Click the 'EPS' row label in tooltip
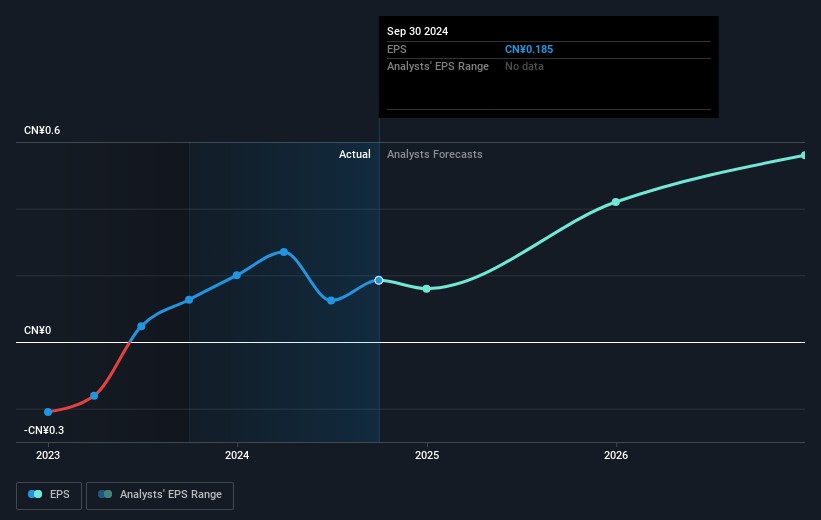This screenshot has width=821, height=520. (396, 49)
